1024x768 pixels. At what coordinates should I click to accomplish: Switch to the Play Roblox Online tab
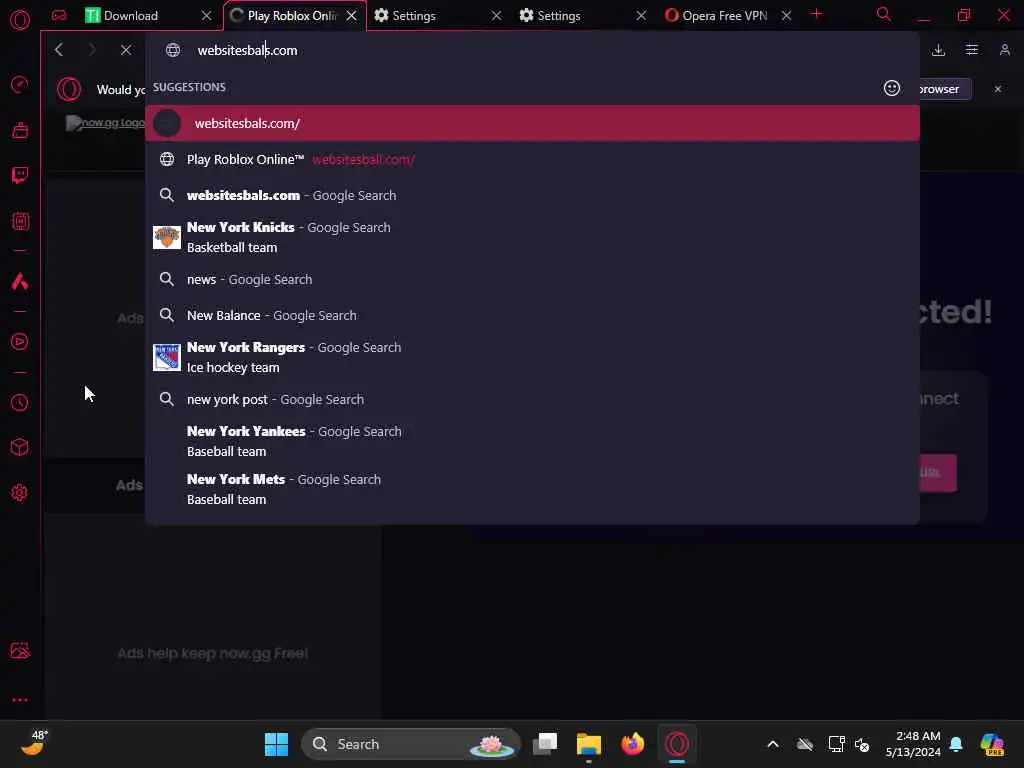[294, 16]
